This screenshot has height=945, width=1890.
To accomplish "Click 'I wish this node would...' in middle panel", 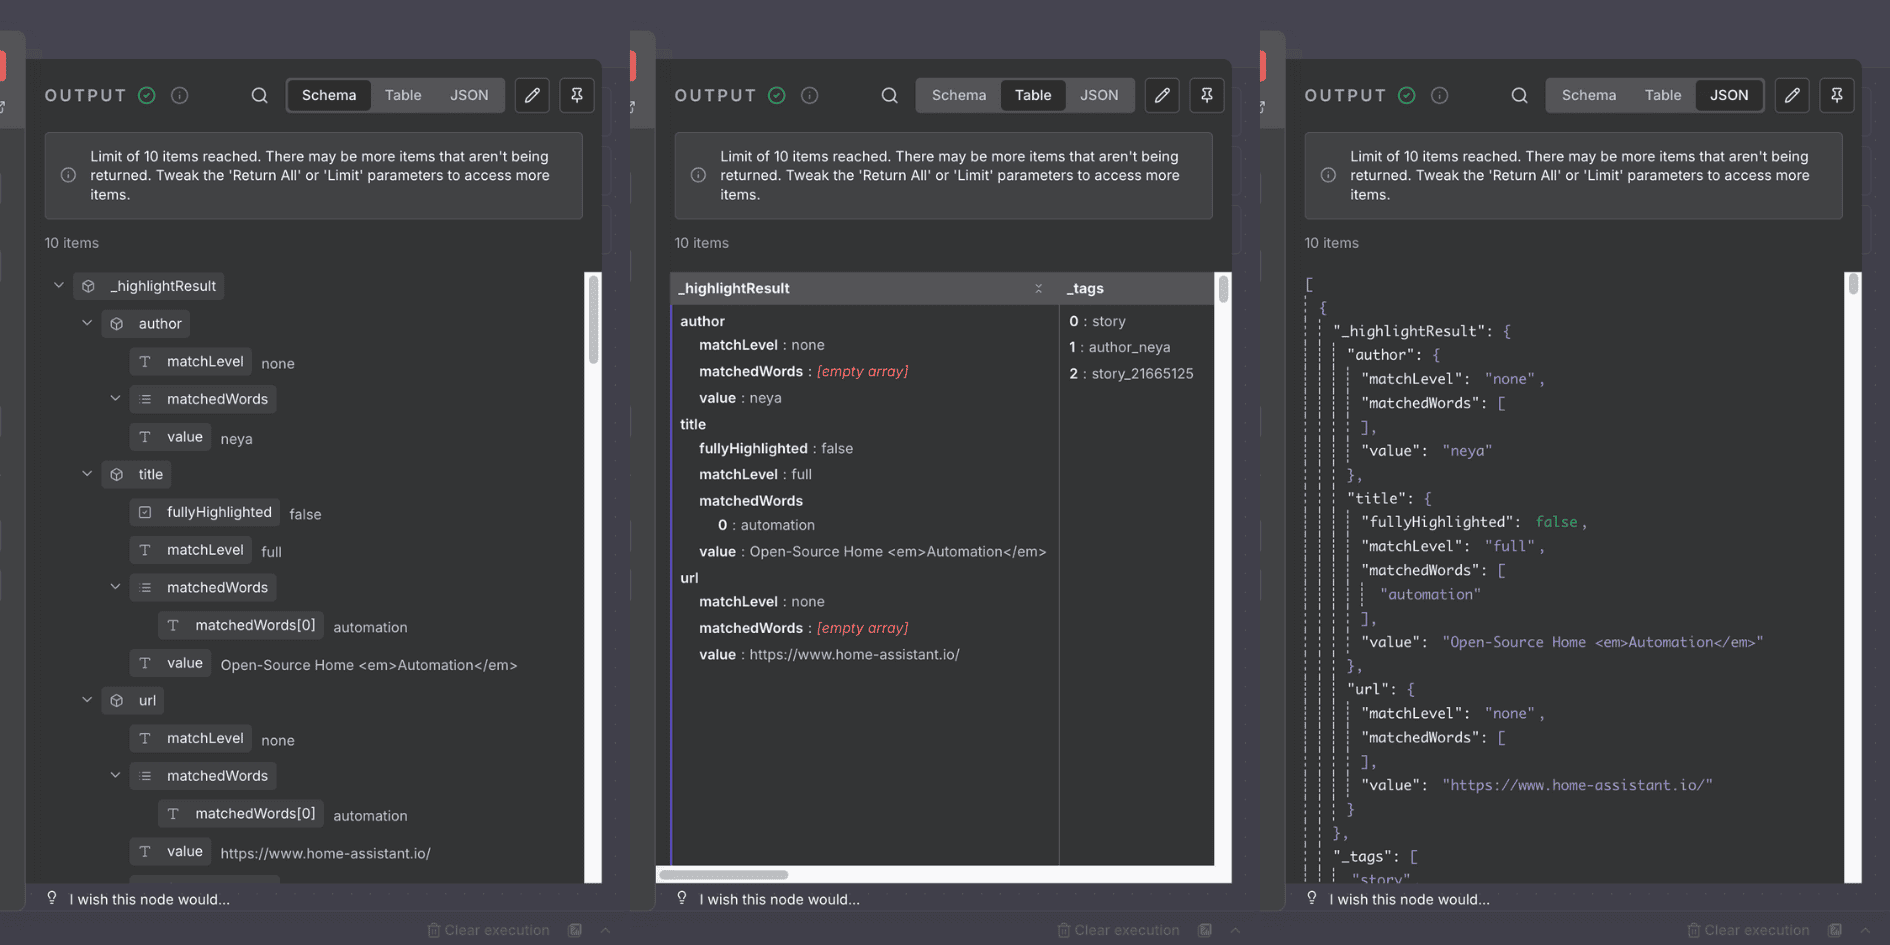I will click(780, 899).
